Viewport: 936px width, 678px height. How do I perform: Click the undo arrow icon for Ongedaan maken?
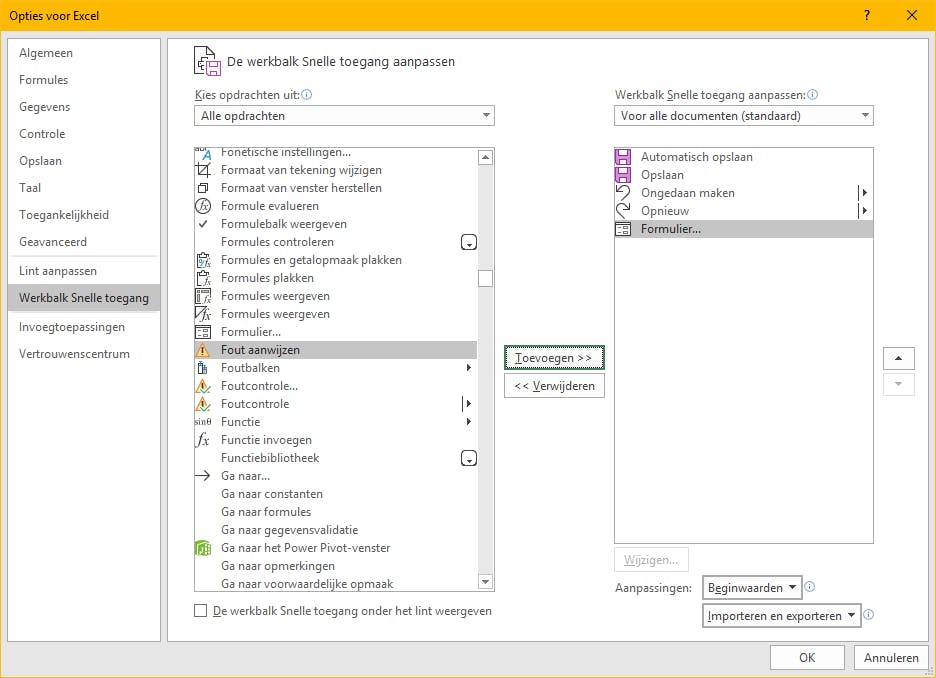pyautogui.click(x=623, y=193)
